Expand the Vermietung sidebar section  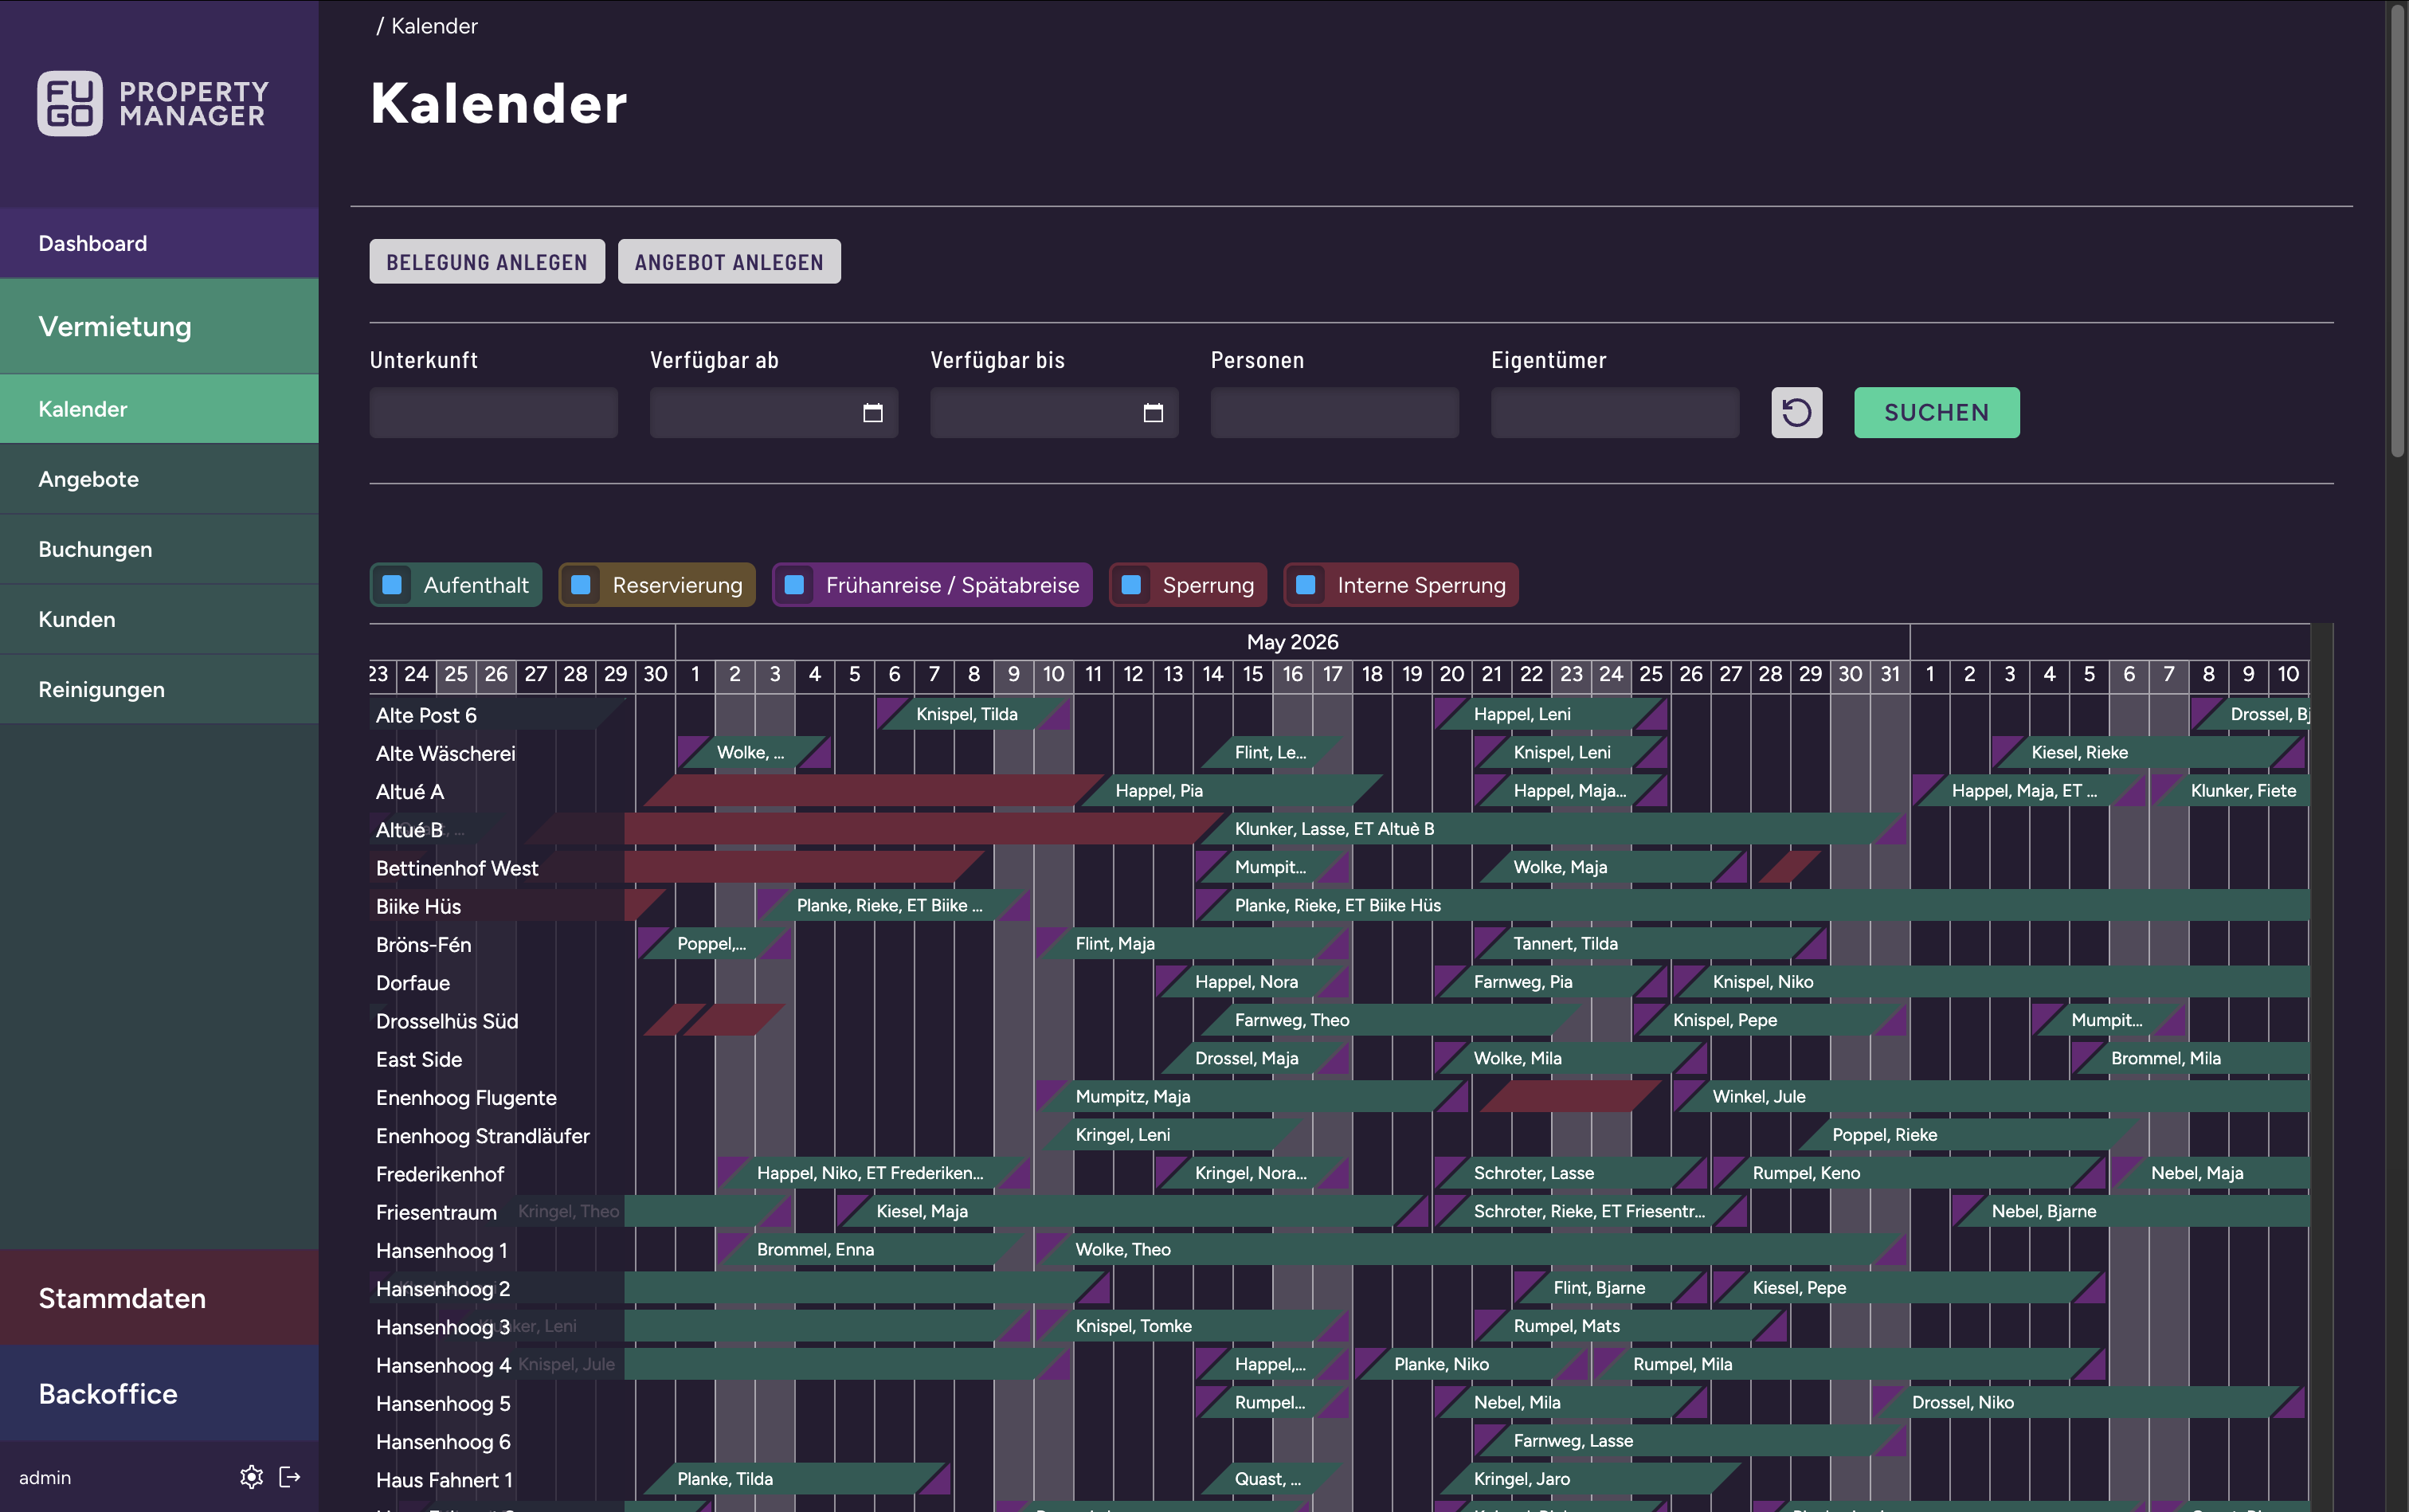coord(159,326)
